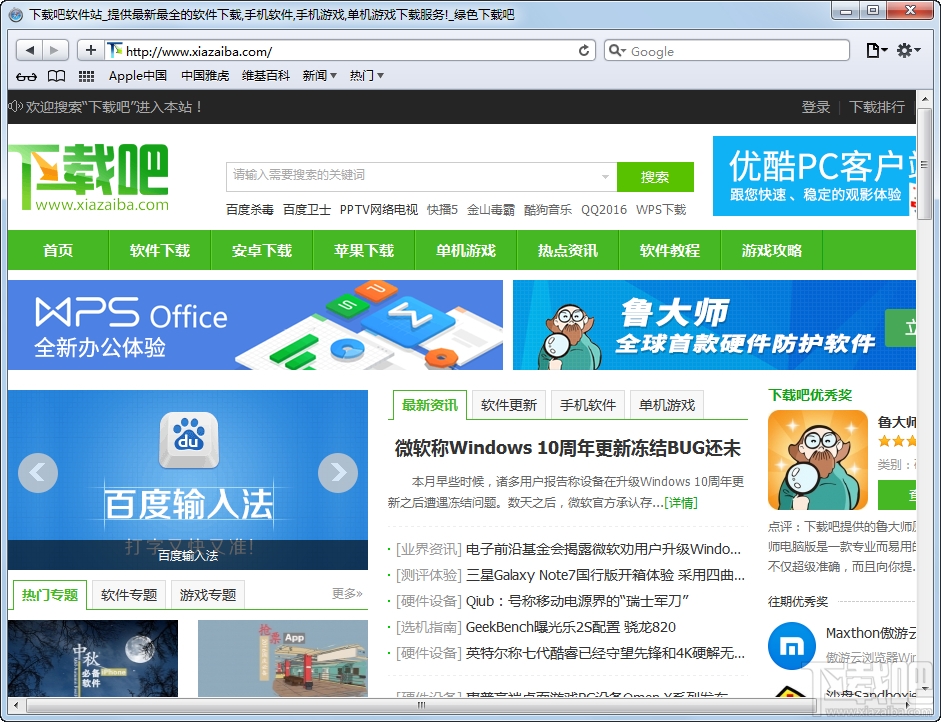Click the green 搜索 button
The height and width of the screenshot is (722, 941).
click(655, 177)
